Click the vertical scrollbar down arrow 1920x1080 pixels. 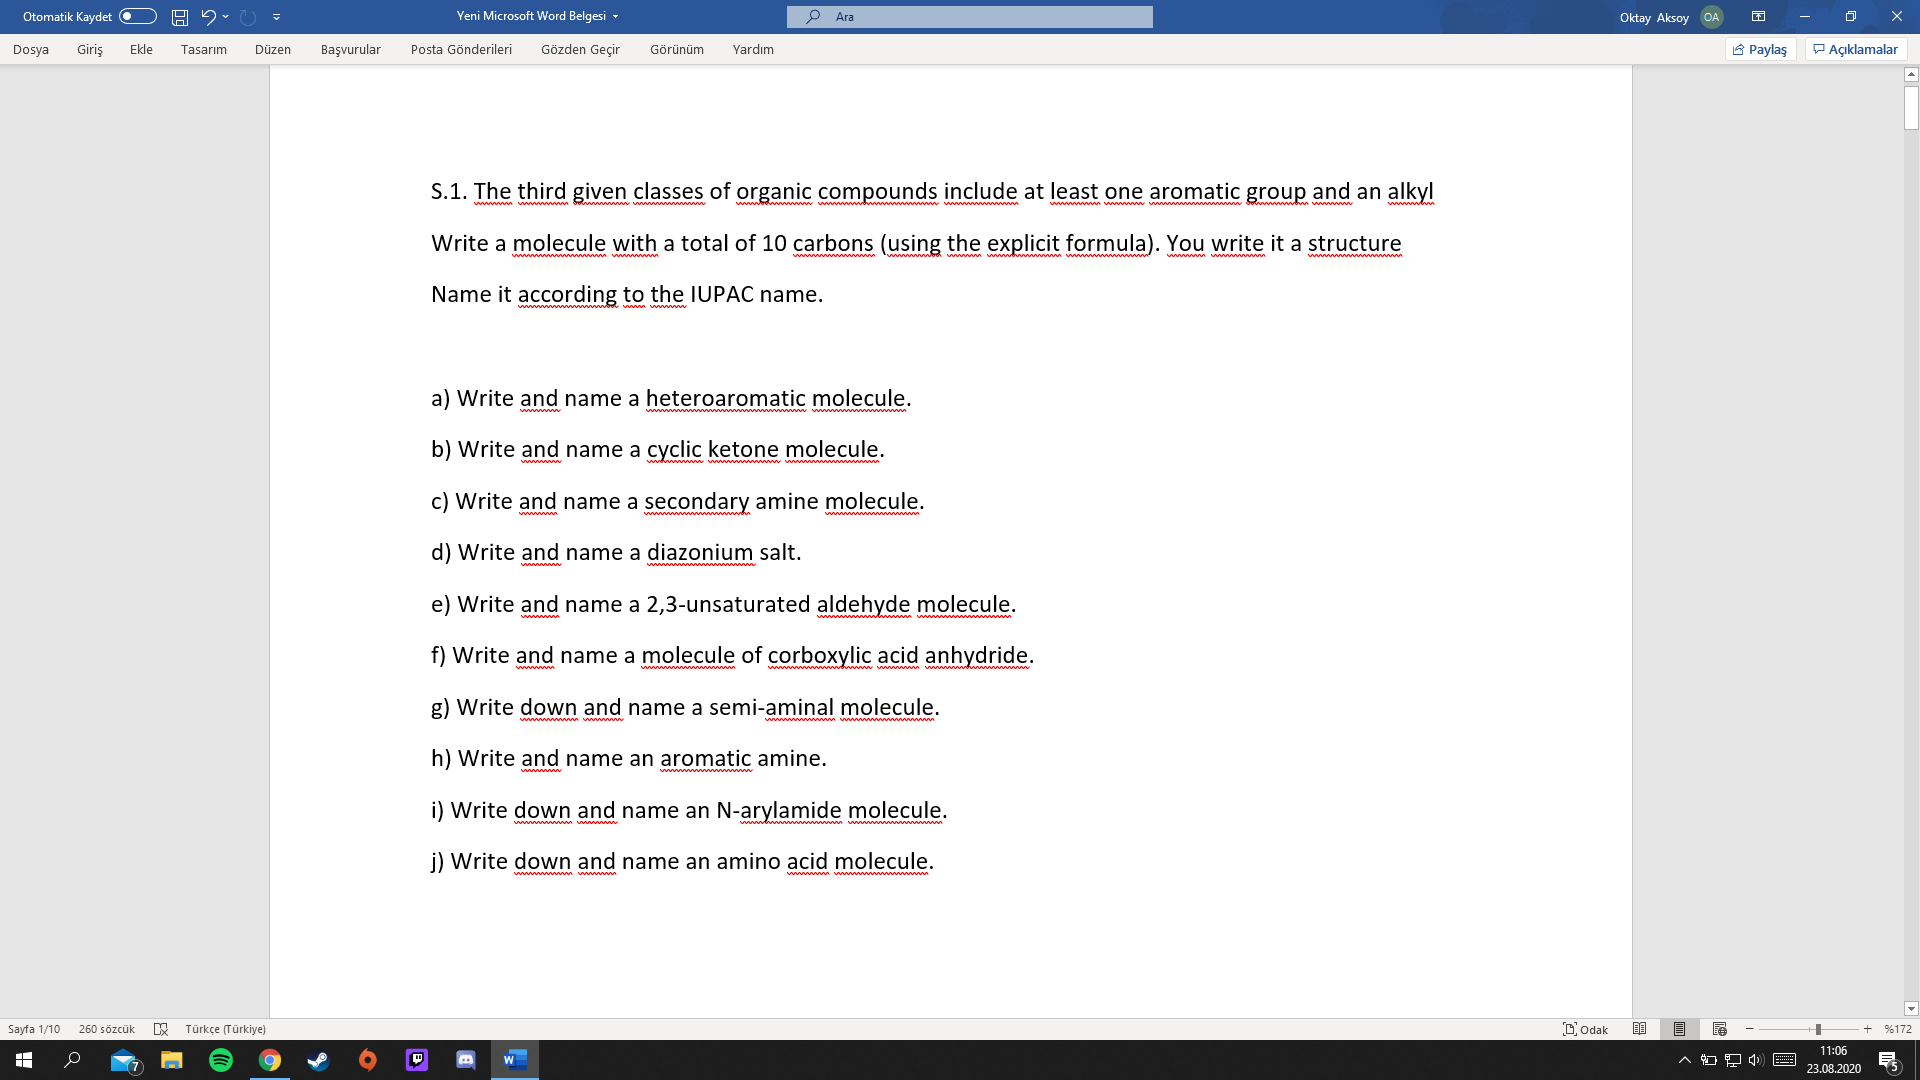pos(1911,1009)
